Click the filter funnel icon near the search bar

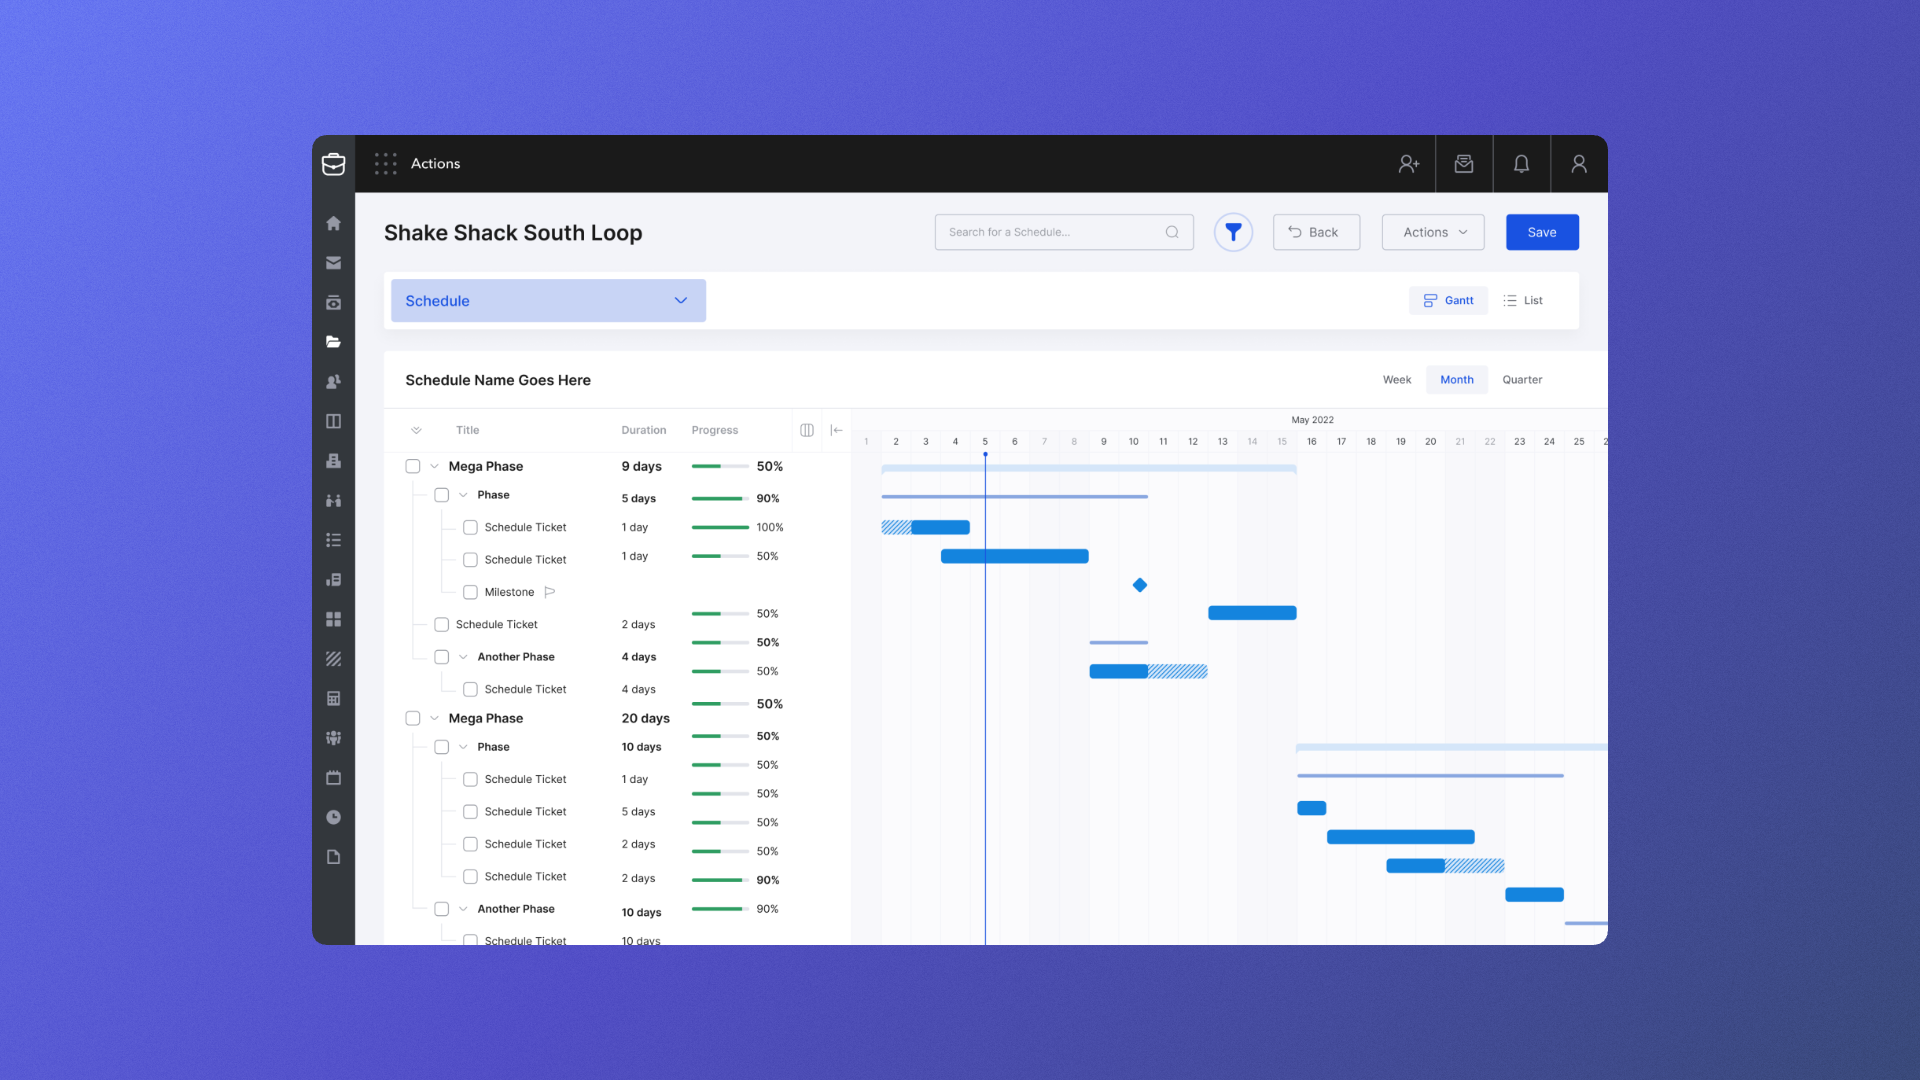pos(1233,231)
